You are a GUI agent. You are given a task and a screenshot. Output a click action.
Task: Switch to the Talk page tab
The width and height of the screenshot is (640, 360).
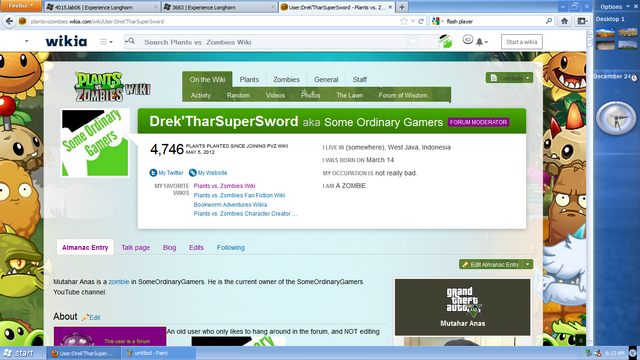(136, 247)
